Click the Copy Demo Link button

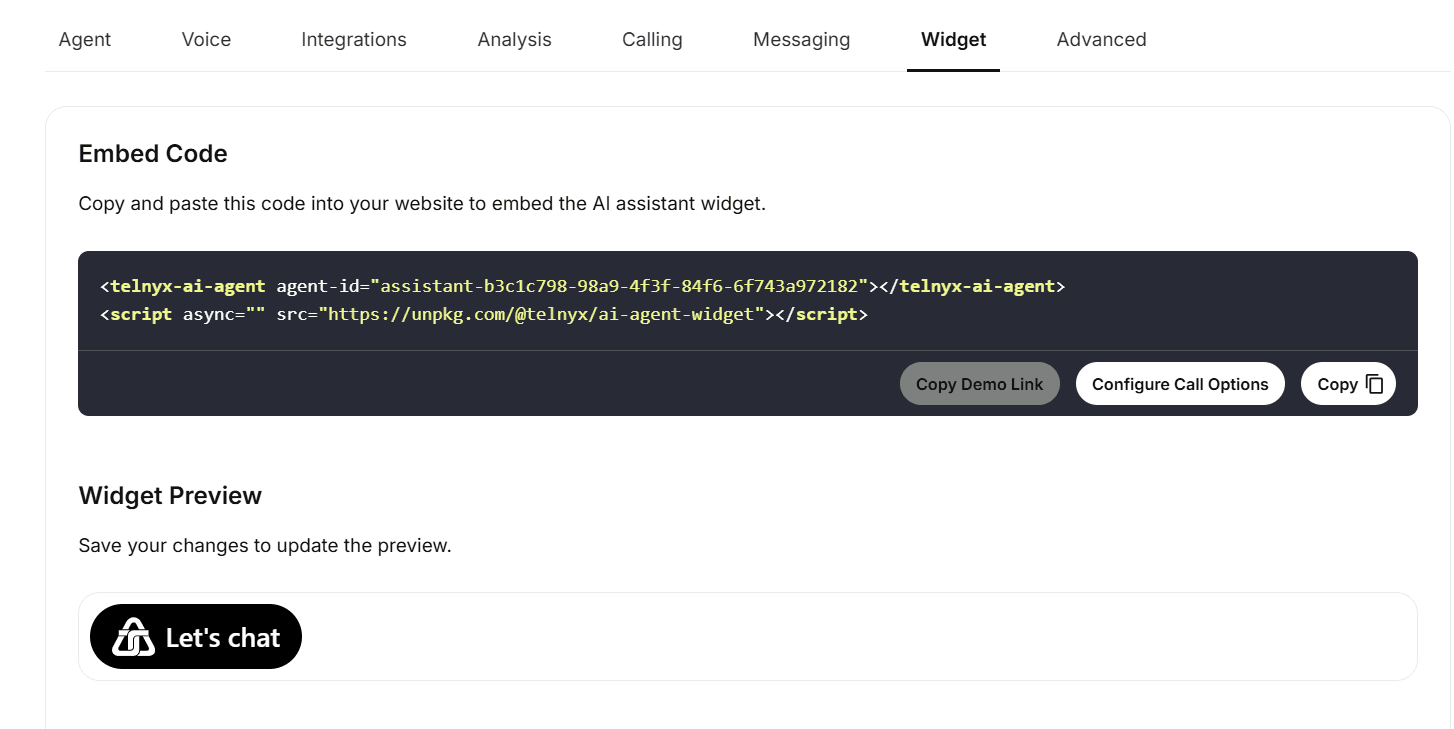tap(979, 383)
